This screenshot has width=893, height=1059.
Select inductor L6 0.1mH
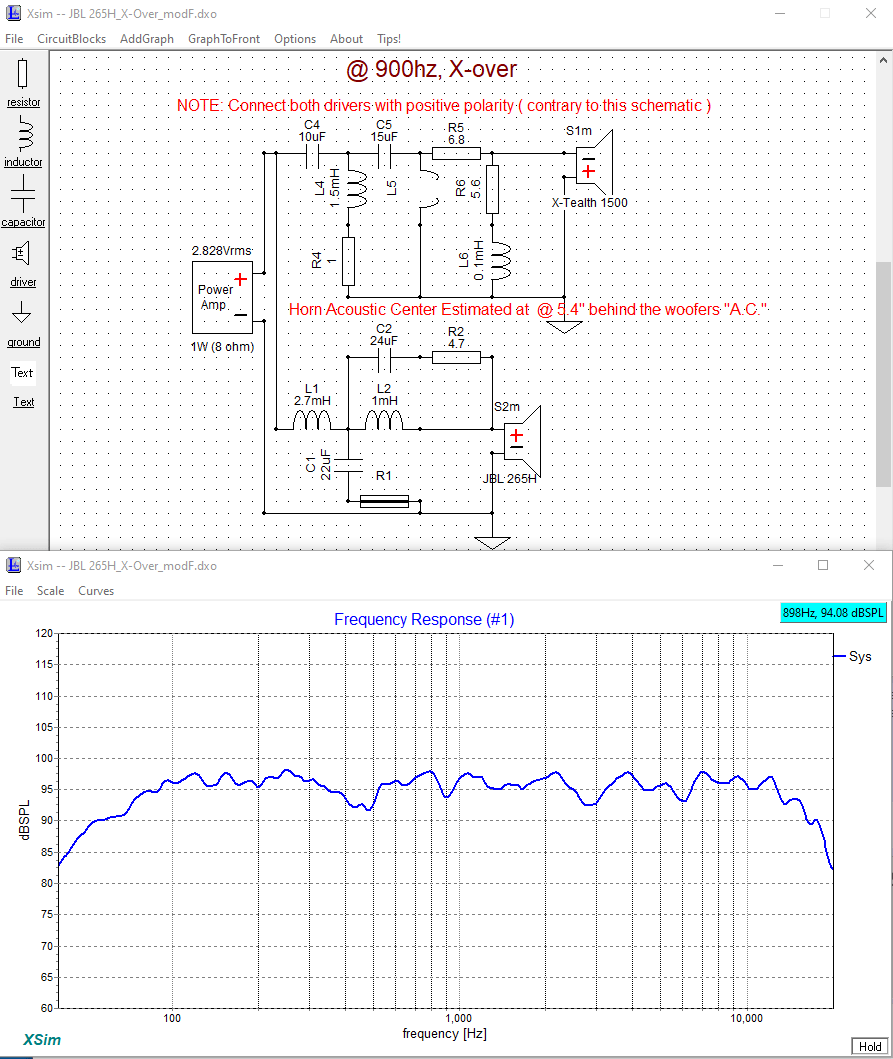pyautogui.click(x=500, y=261)
